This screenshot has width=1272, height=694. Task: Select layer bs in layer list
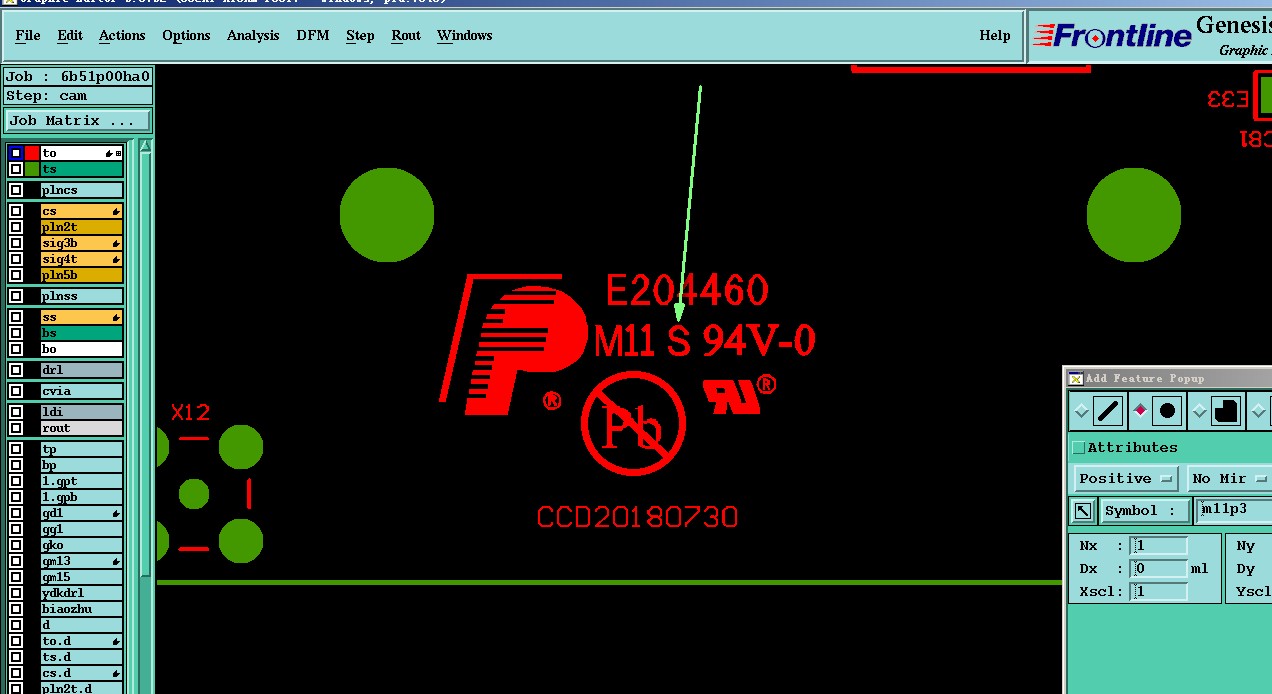tap(81, 333)
